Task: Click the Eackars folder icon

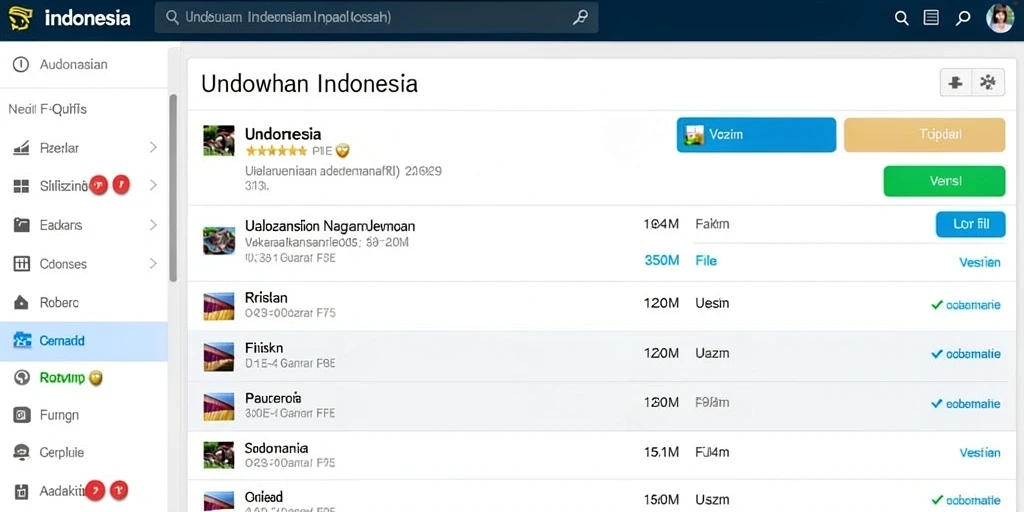Action: tap(21, 225)
